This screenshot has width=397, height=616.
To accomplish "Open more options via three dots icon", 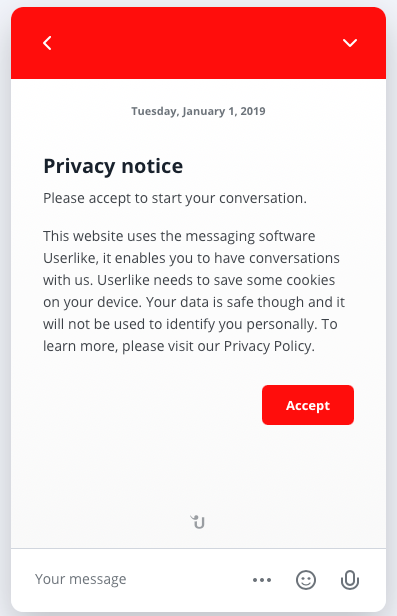I will click(x=262, y=580).
